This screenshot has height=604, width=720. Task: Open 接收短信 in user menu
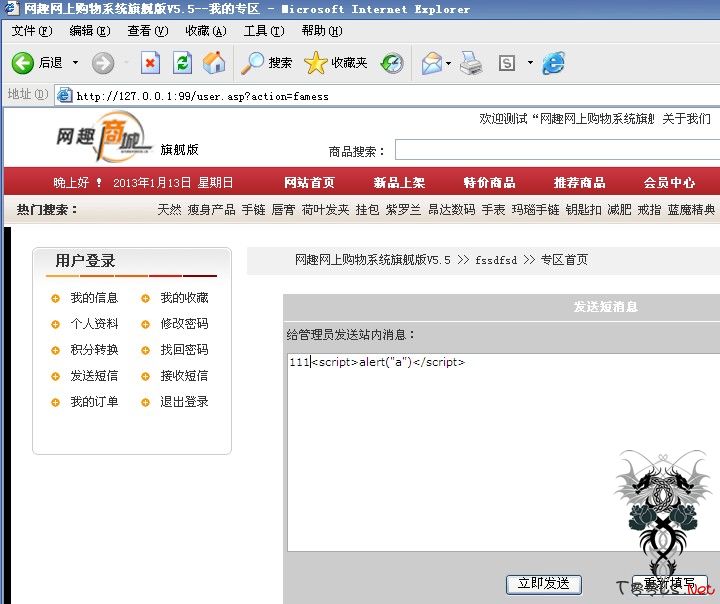pyautogui.click(x=185, y=376)
